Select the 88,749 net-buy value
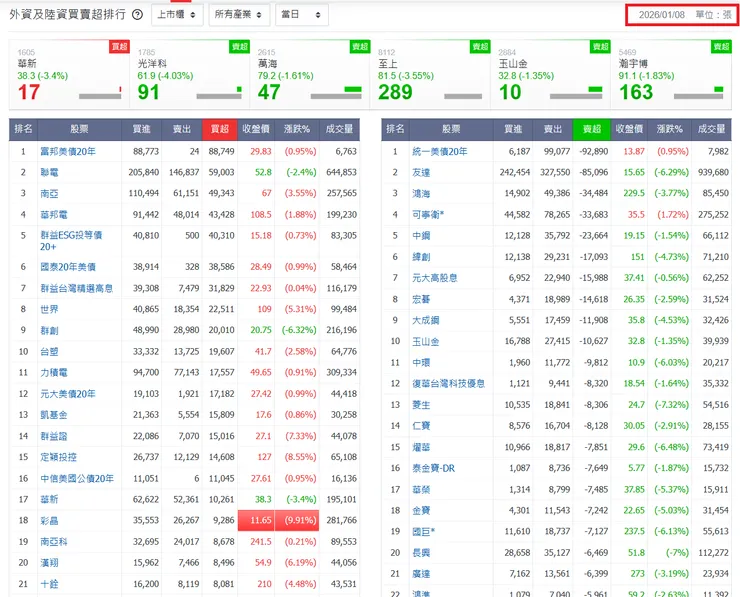 221,151
